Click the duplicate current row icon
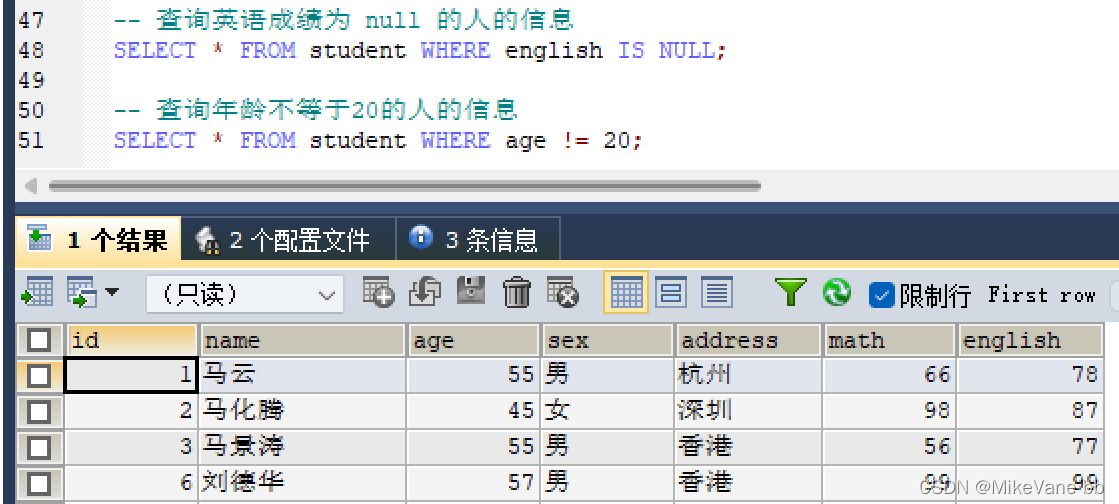The height and width of the screenshot is (504, 1119). click(425, 292)
